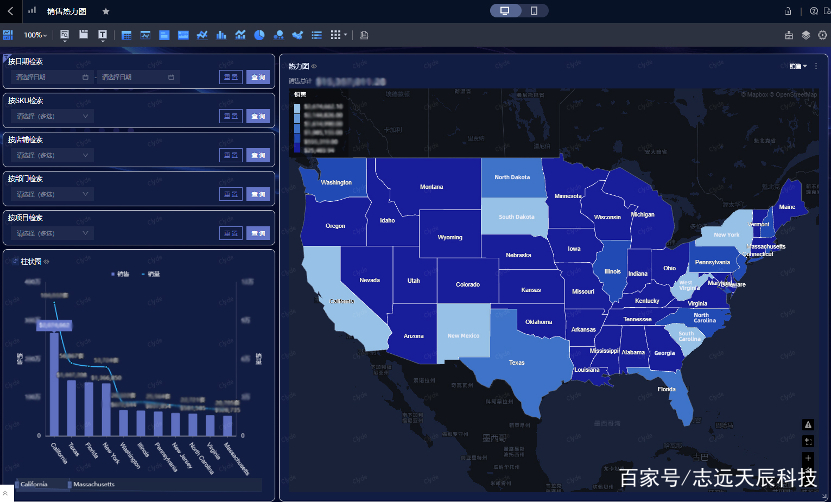Image resolution: width=832 pixels, height=502 pixels.
Task: Insert a text box with the T icon
Action: (x=102, y=35)
